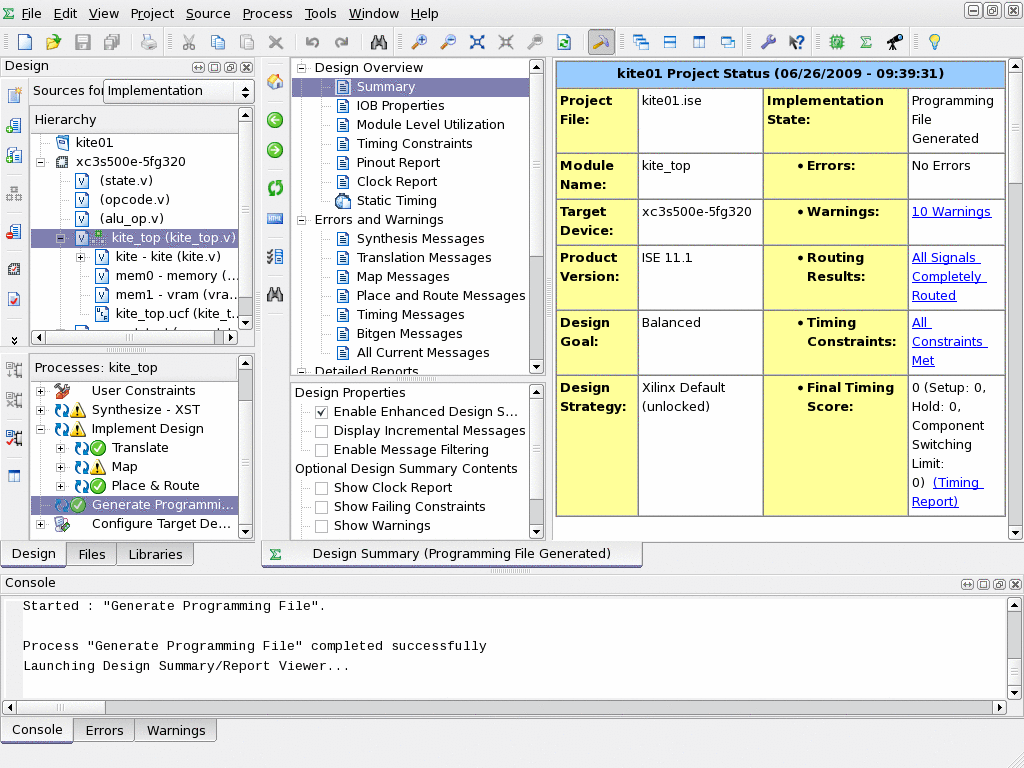1024x768 pixels.
Task: Expand the kite - kite (kite.v) node
Action: (x=80, y=257)
